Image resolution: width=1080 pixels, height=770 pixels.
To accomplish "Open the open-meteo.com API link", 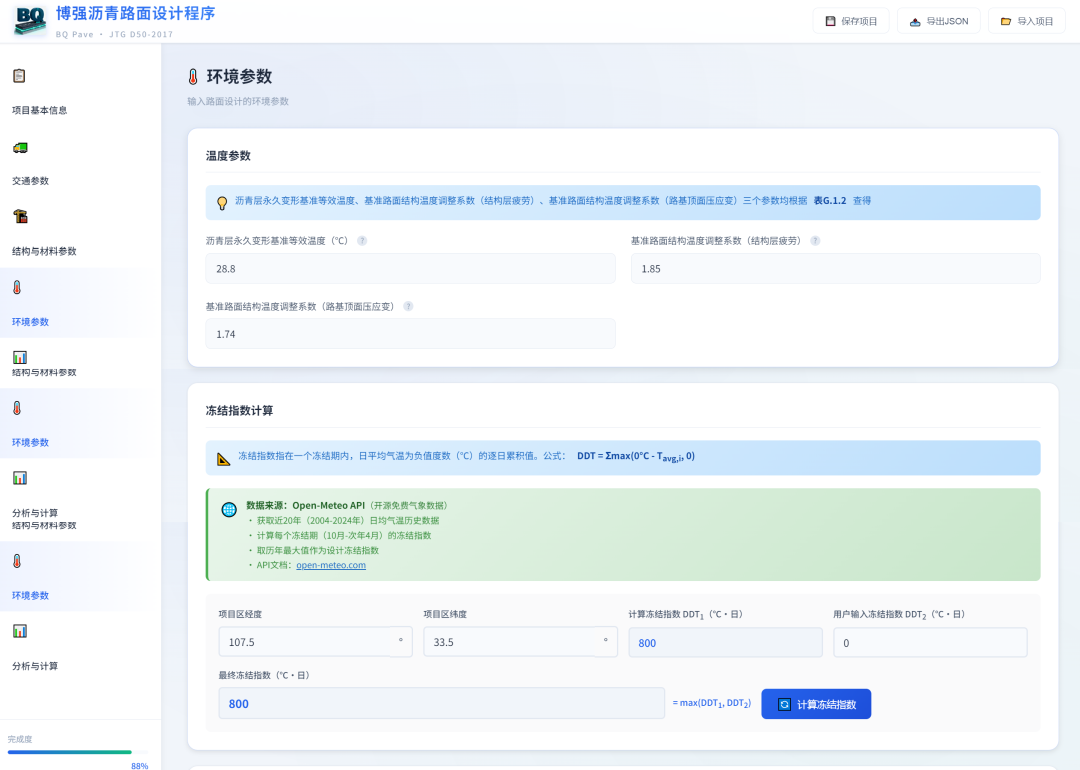I will click(331, 565).
